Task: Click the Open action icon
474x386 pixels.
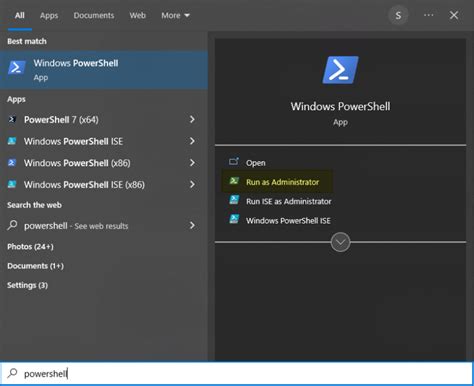Action: (x=234, y=162)
